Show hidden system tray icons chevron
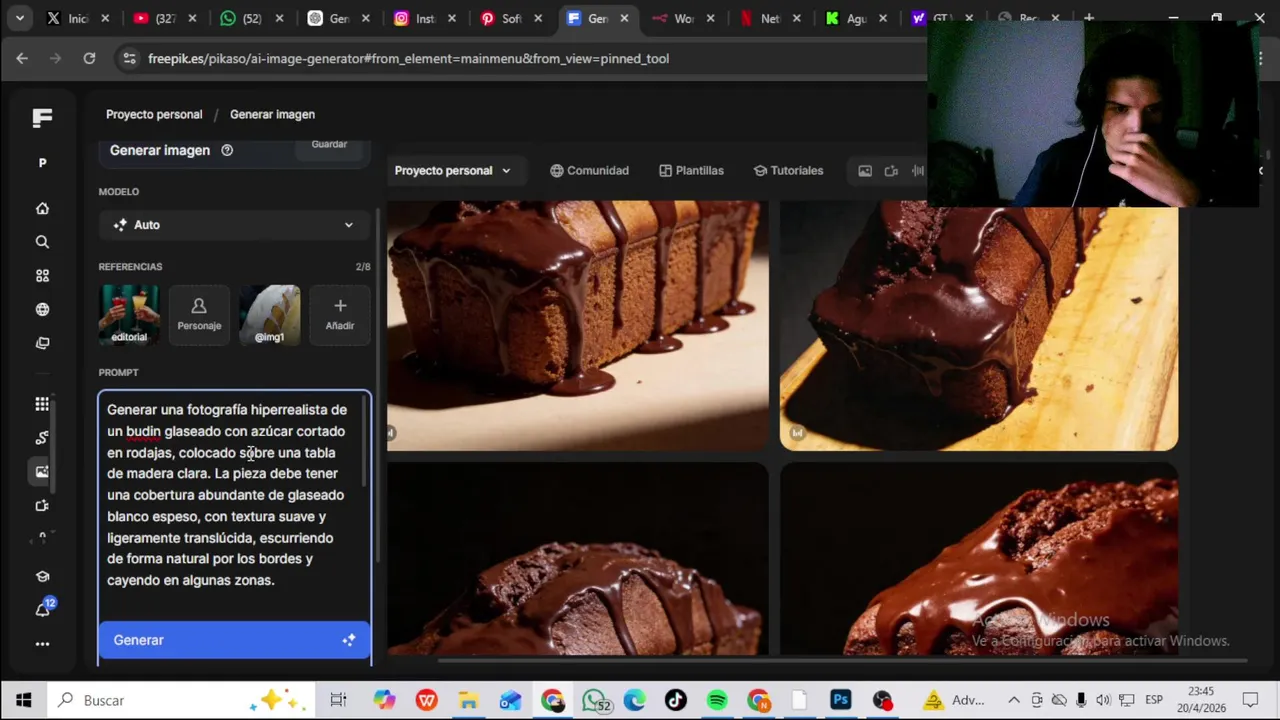The height and width of the screenshot is (720, 1280). (x=1013, y=700)
